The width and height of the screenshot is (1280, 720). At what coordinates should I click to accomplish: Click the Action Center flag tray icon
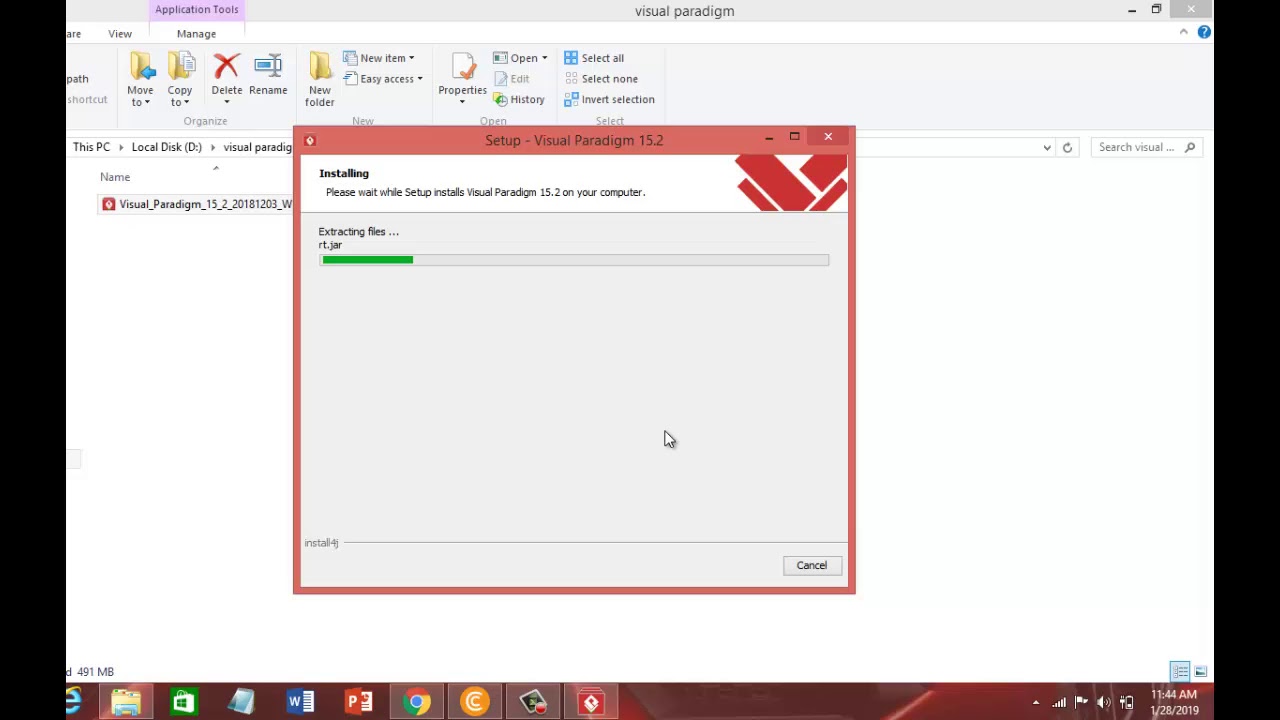[x=1081, y=703]
